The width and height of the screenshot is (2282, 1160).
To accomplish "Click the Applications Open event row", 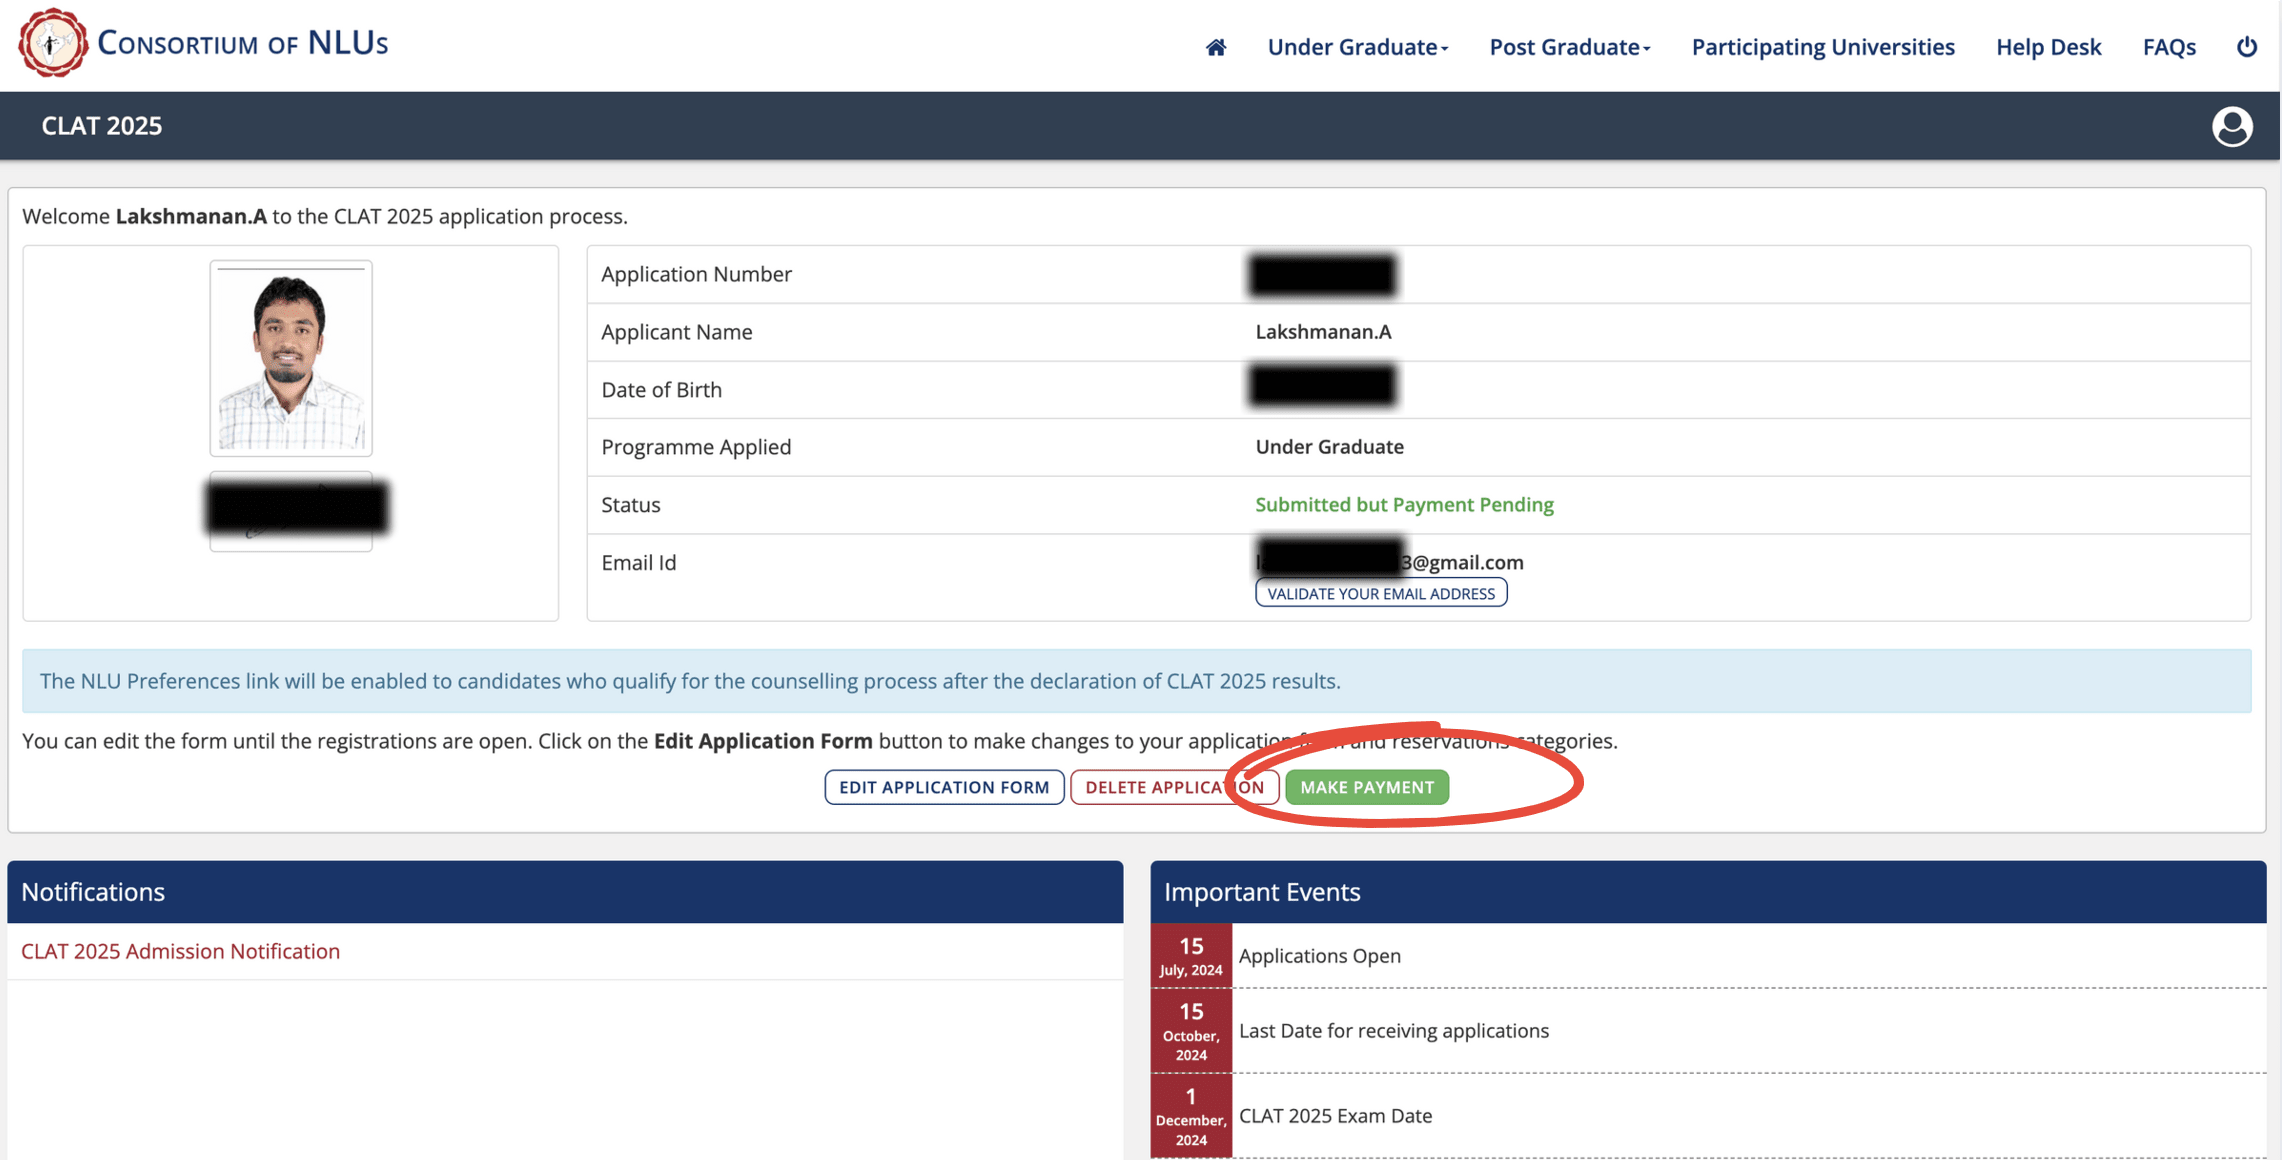I will pyautogui.click(x=1708, y=955).
